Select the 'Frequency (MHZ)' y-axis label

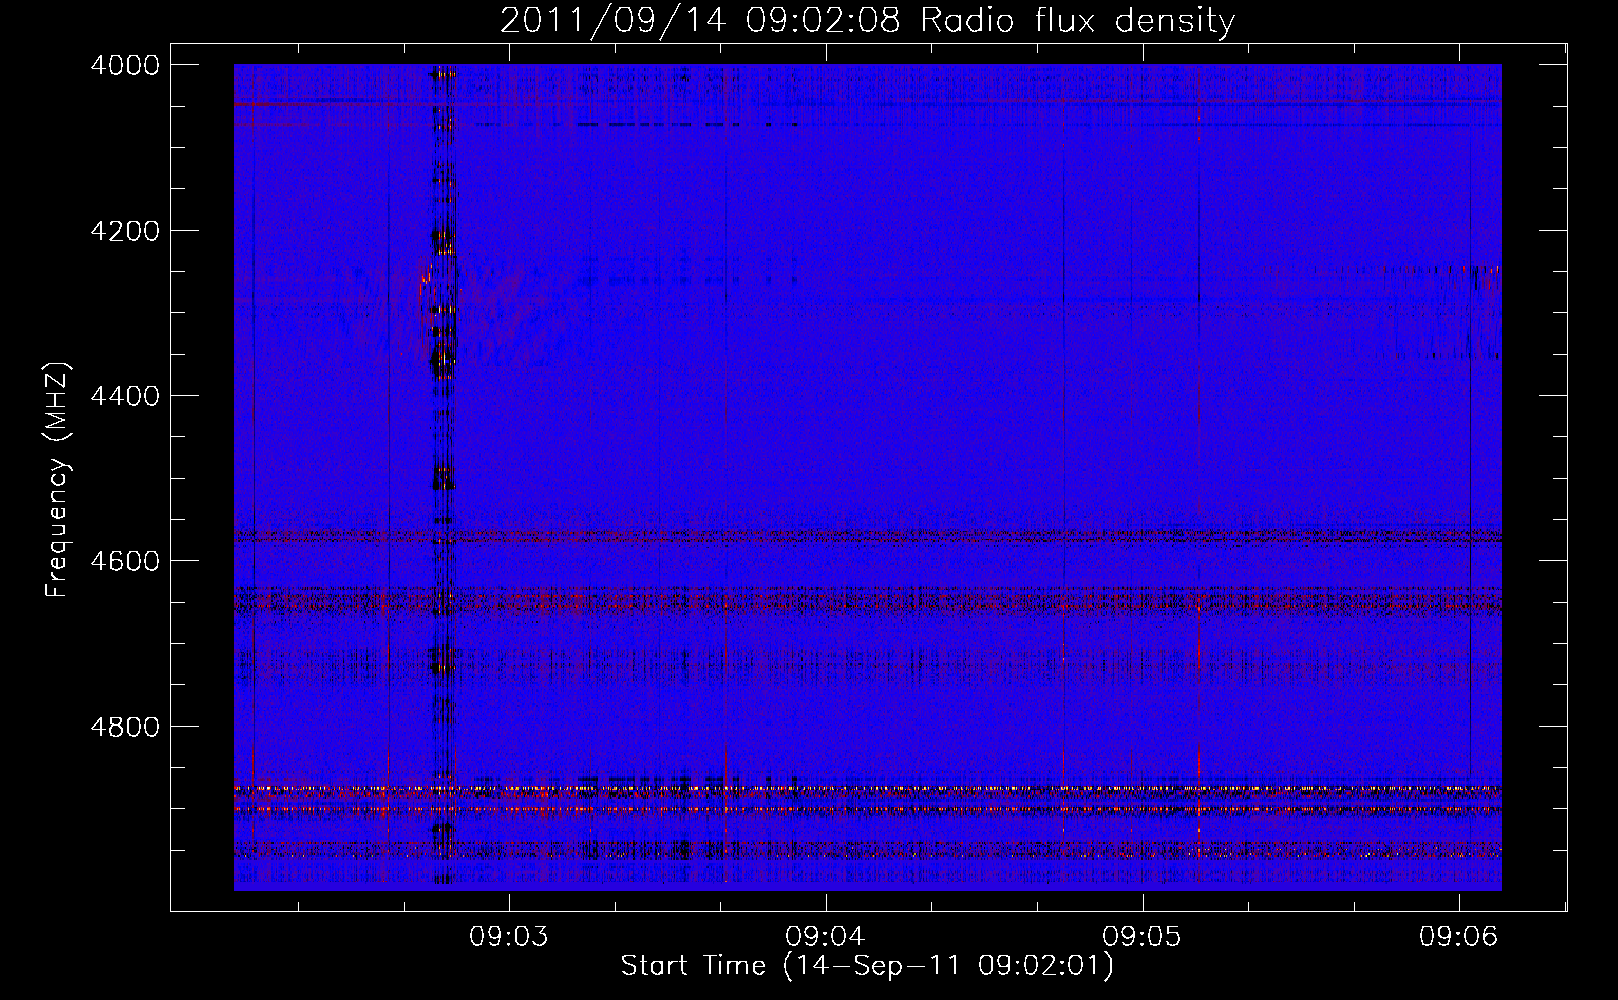[x=59, y=480]
